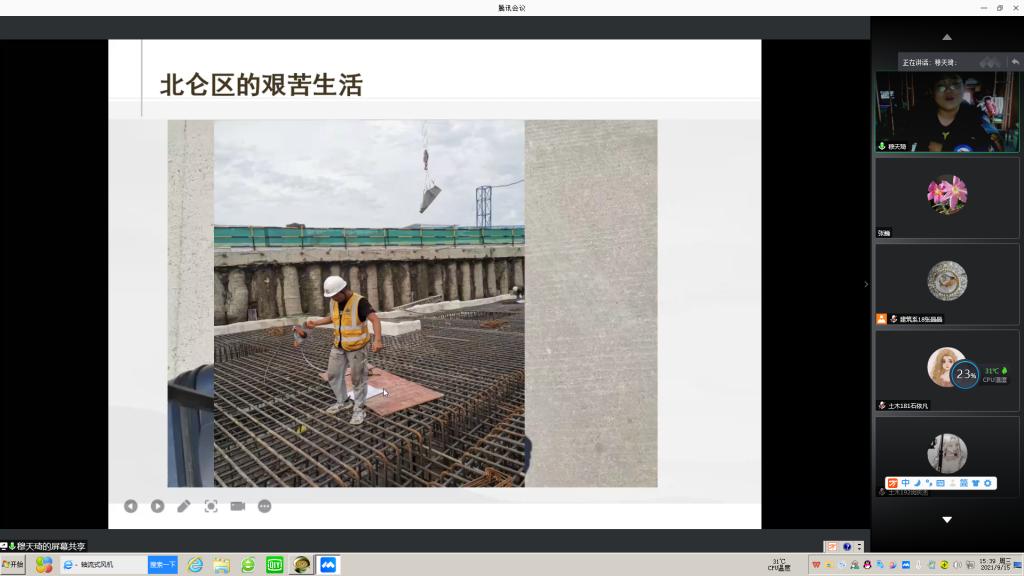Open Internet Explorer from taskbar
The width and height of the screenshot is (1024, 576).
[195, 565]
